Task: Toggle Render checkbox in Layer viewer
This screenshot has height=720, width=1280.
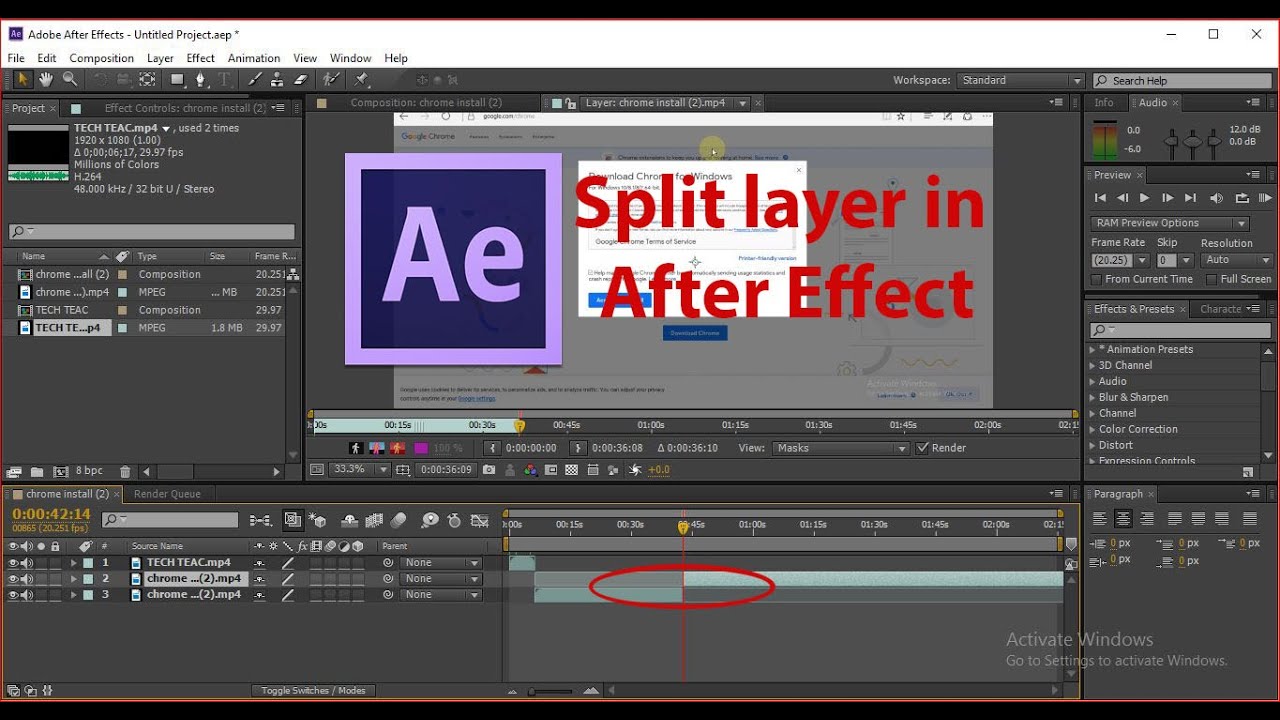Action: tap(922, 448)
